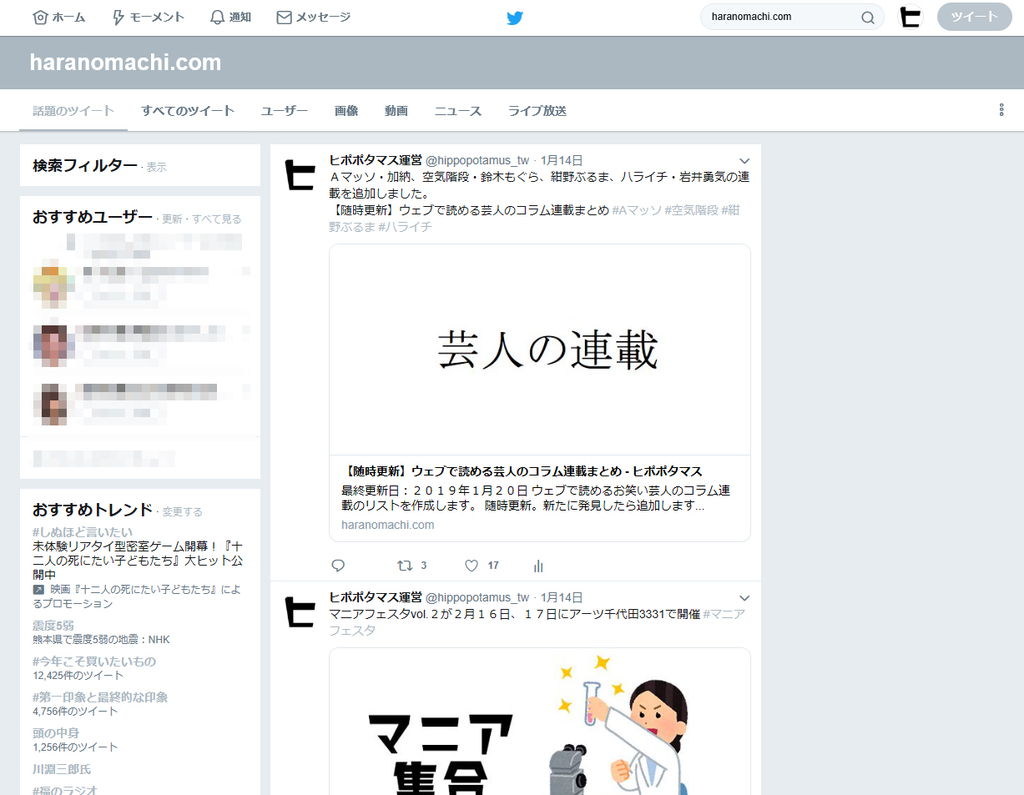Open マニア集合 image card
Image resolution: width=1024 pixels, height=795 pixels.
click(x=539, y=722)
